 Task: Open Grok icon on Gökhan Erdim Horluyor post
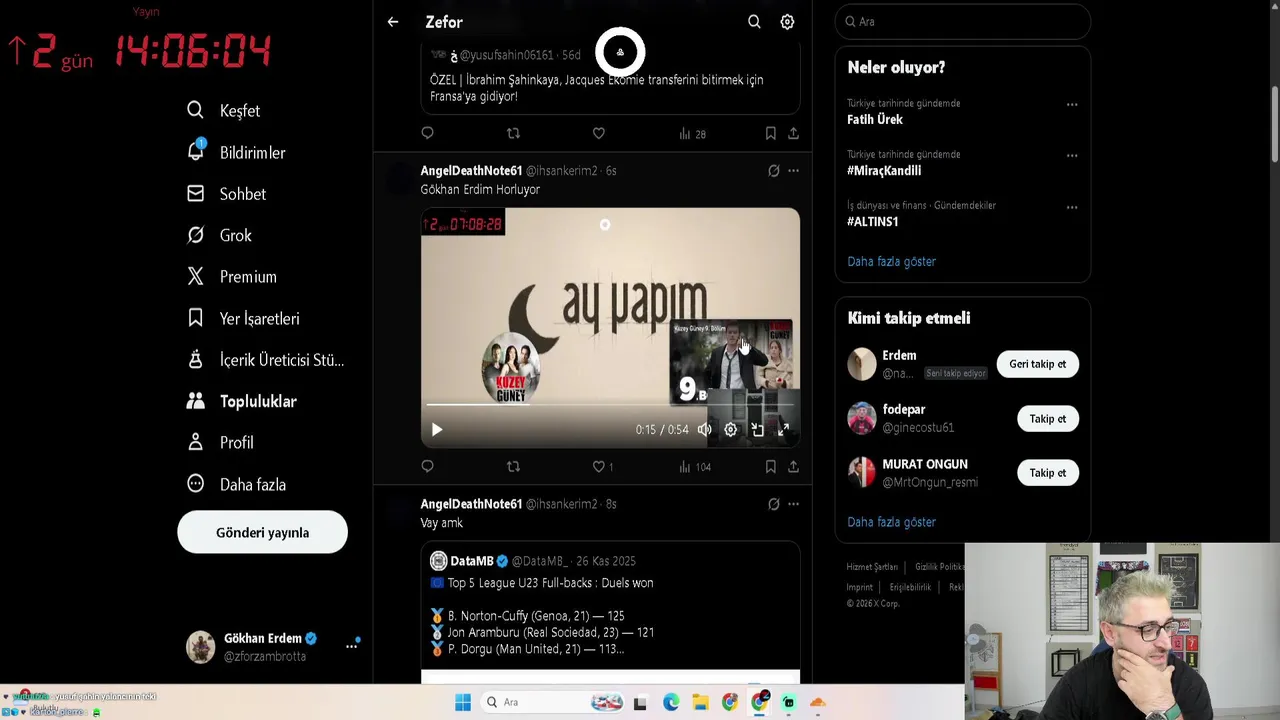[773, 171]
